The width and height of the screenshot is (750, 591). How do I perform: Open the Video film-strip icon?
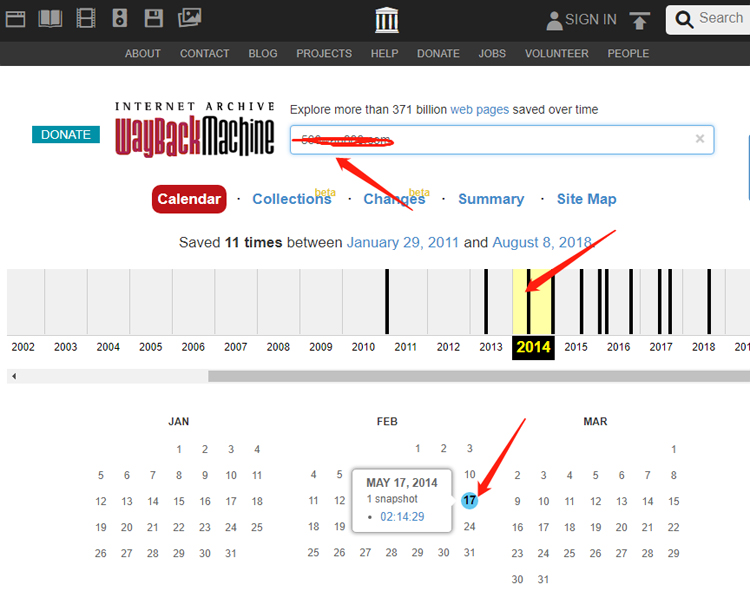pyautogui.click(x=86, y=19)
